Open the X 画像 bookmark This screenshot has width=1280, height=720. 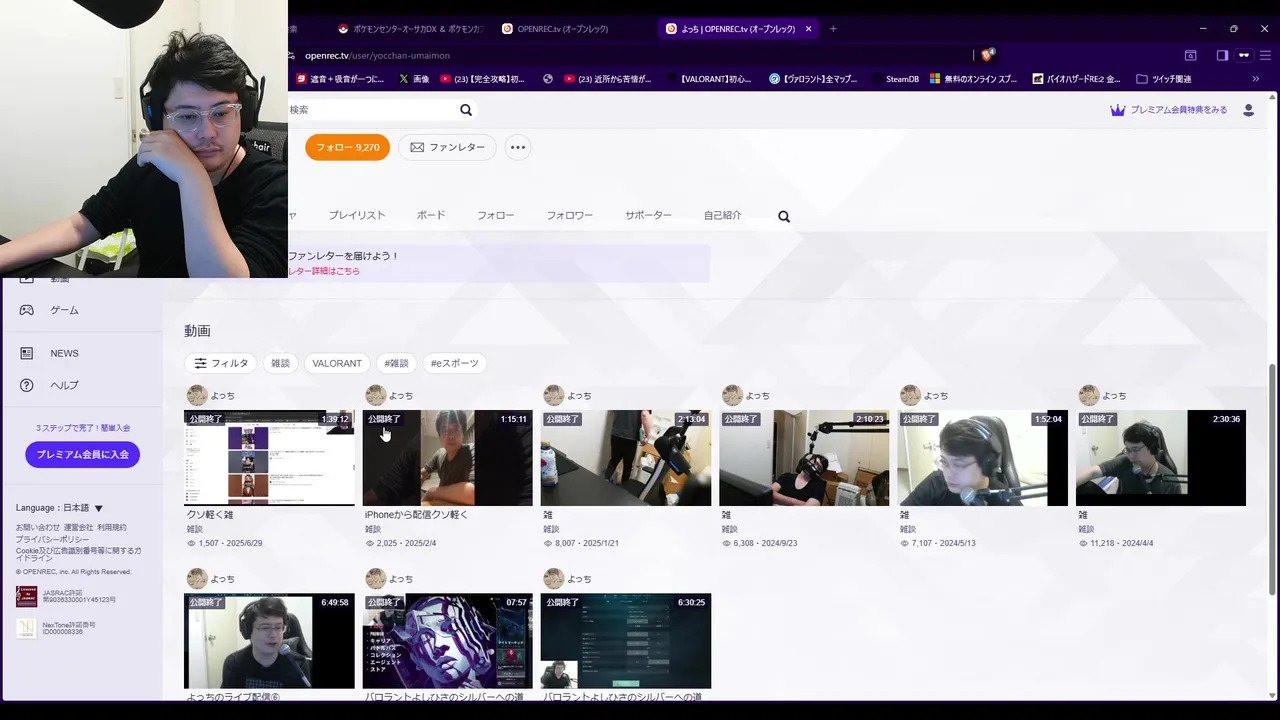414,79
